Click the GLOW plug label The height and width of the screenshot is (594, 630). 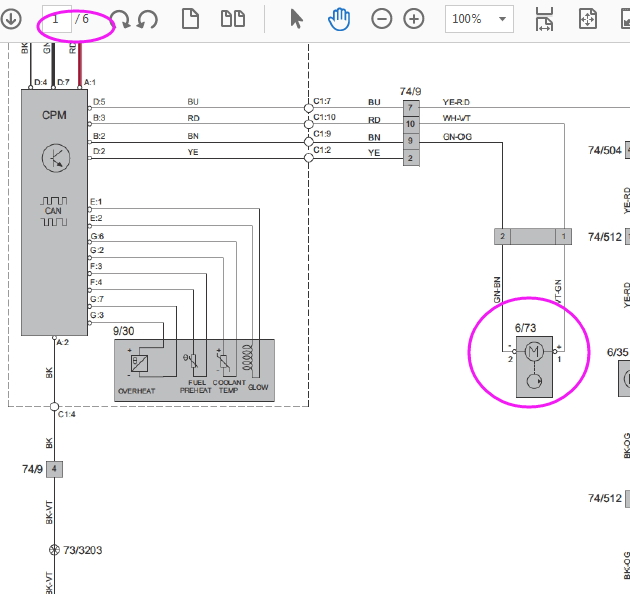tap(258, 387)
